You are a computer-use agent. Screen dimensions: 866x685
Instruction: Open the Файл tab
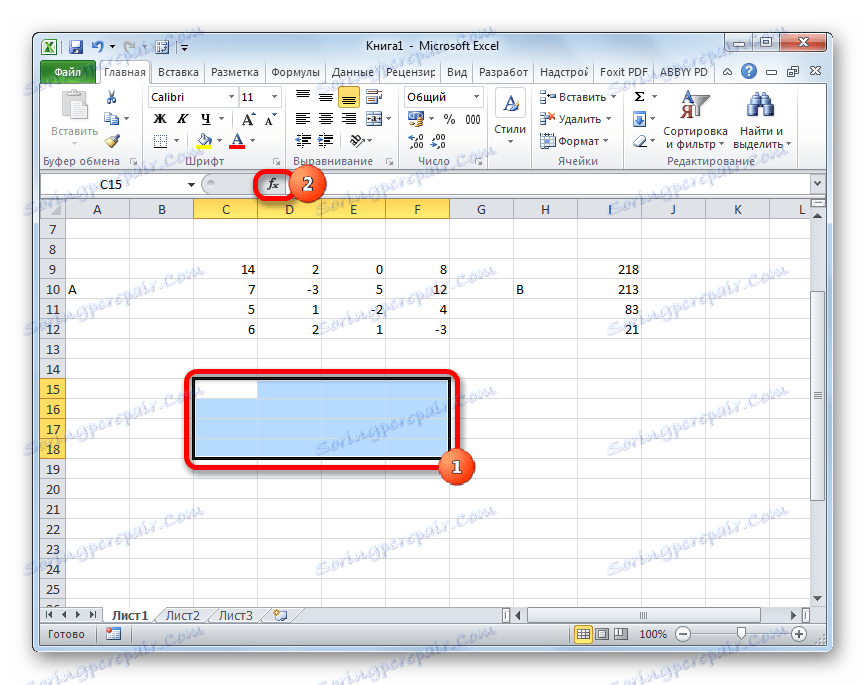(x=67, y=72)
